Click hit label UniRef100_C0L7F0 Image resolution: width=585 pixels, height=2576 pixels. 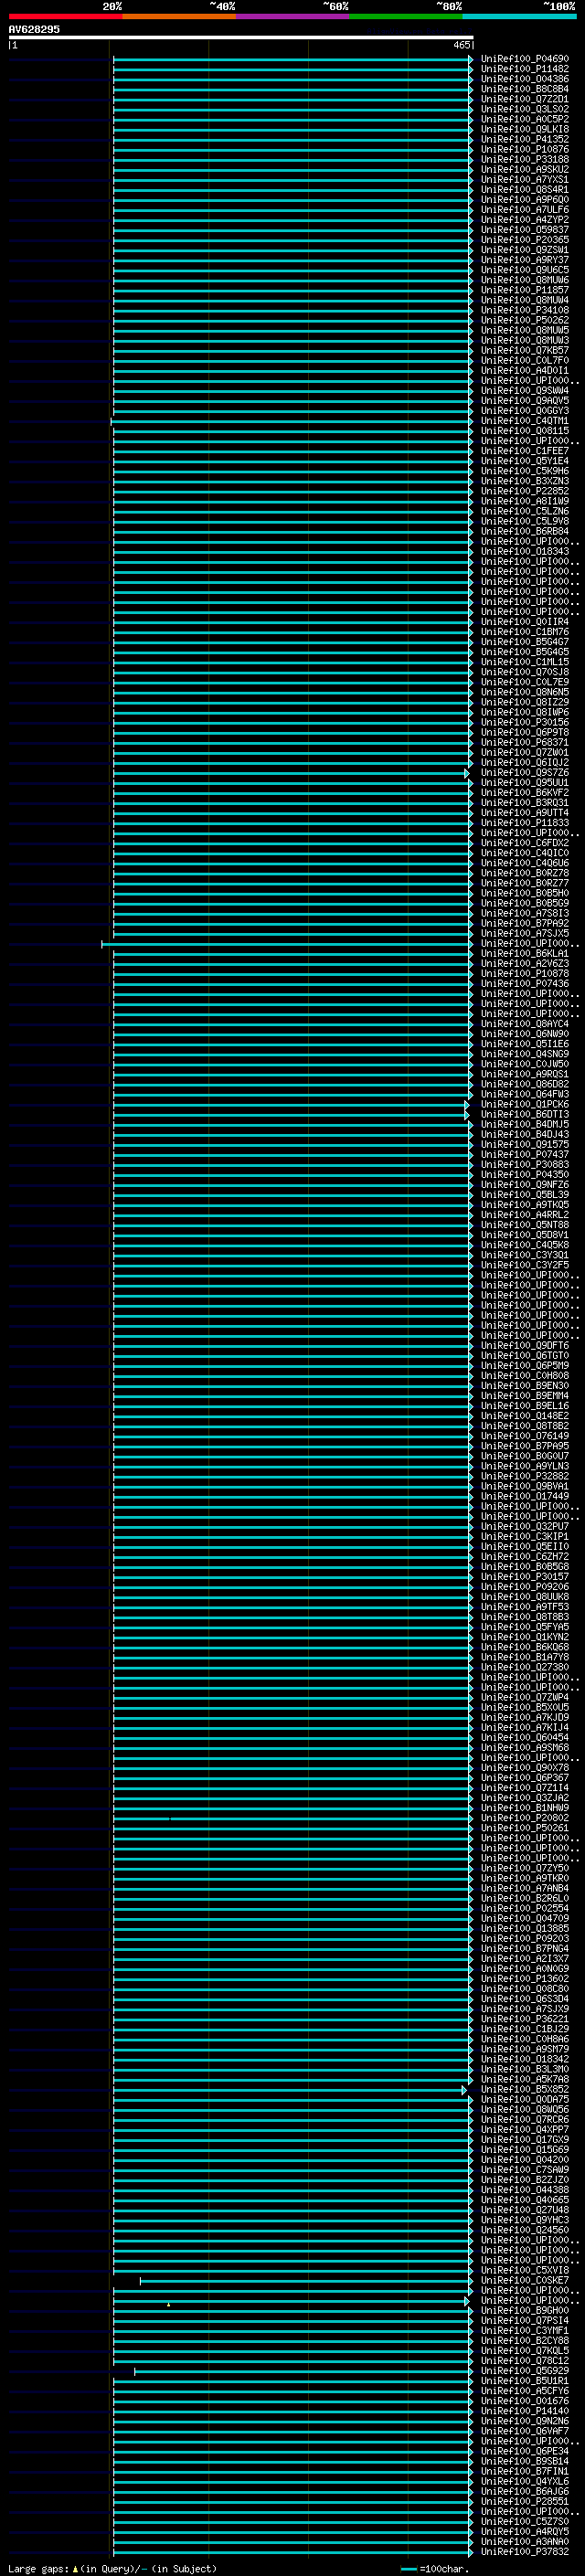[x=524, y=360]
